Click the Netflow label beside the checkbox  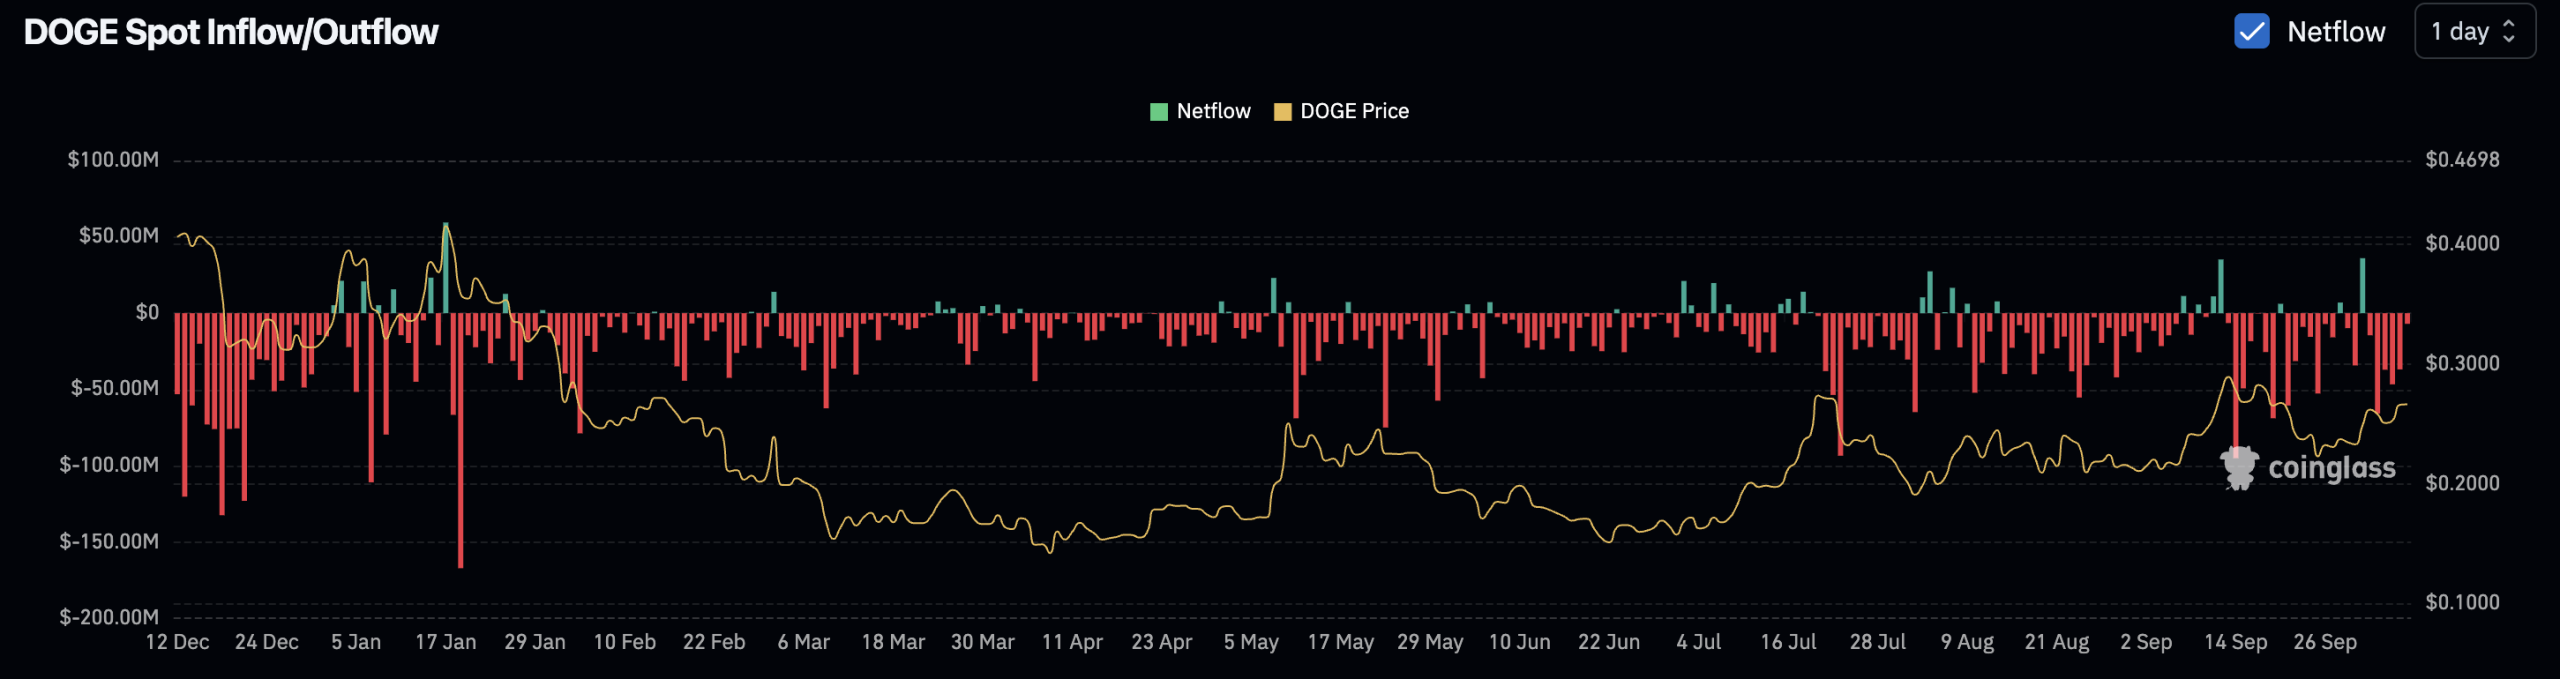coord(2336,32)
